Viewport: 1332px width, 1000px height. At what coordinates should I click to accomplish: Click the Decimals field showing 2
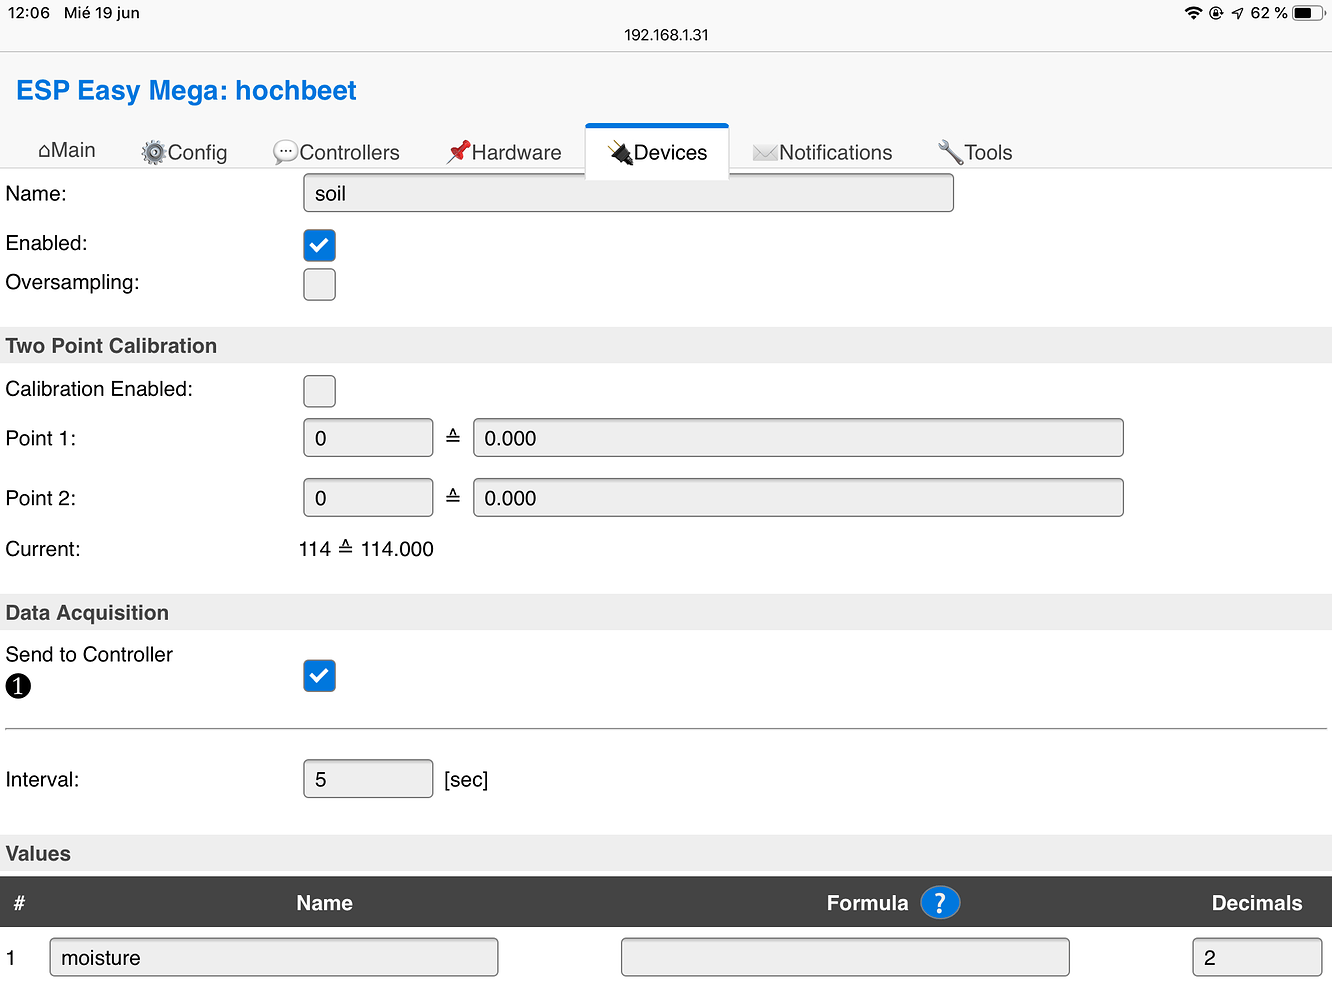click(x=1257, y=957)
